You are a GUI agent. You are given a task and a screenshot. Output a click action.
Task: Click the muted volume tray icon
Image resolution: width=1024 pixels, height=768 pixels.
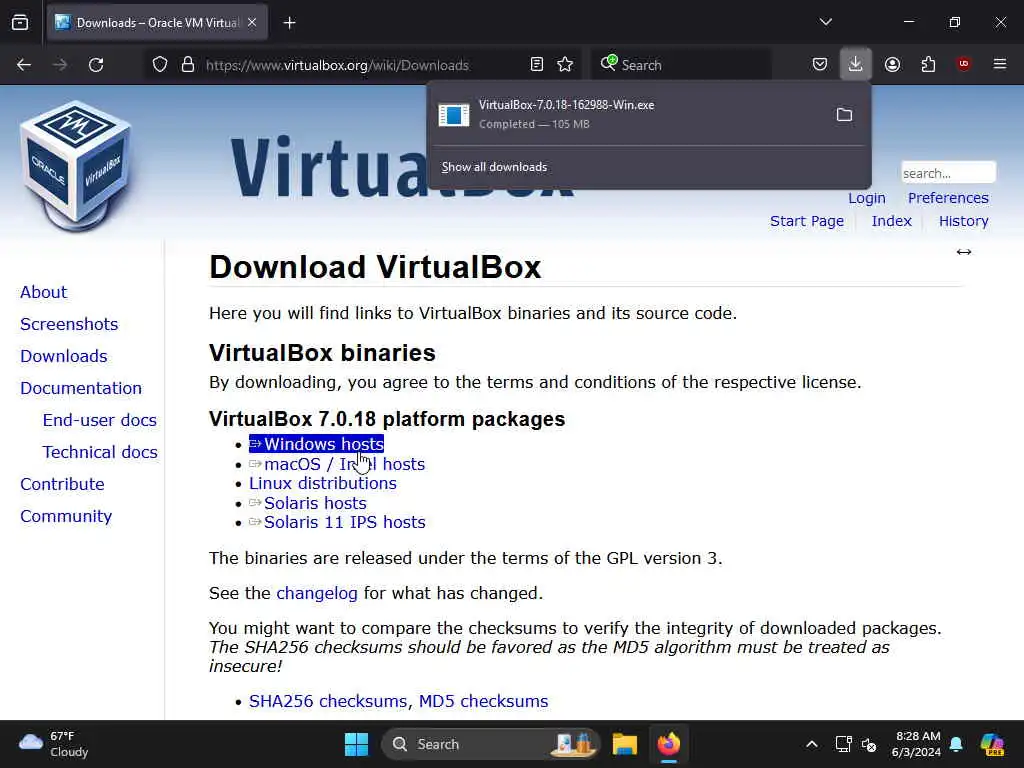coord(869,744)
